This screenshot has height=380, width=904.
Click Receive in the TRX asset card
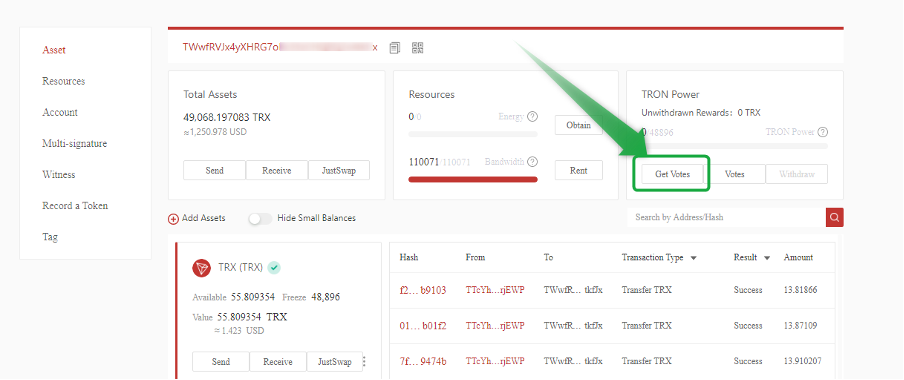coord(278,362)
